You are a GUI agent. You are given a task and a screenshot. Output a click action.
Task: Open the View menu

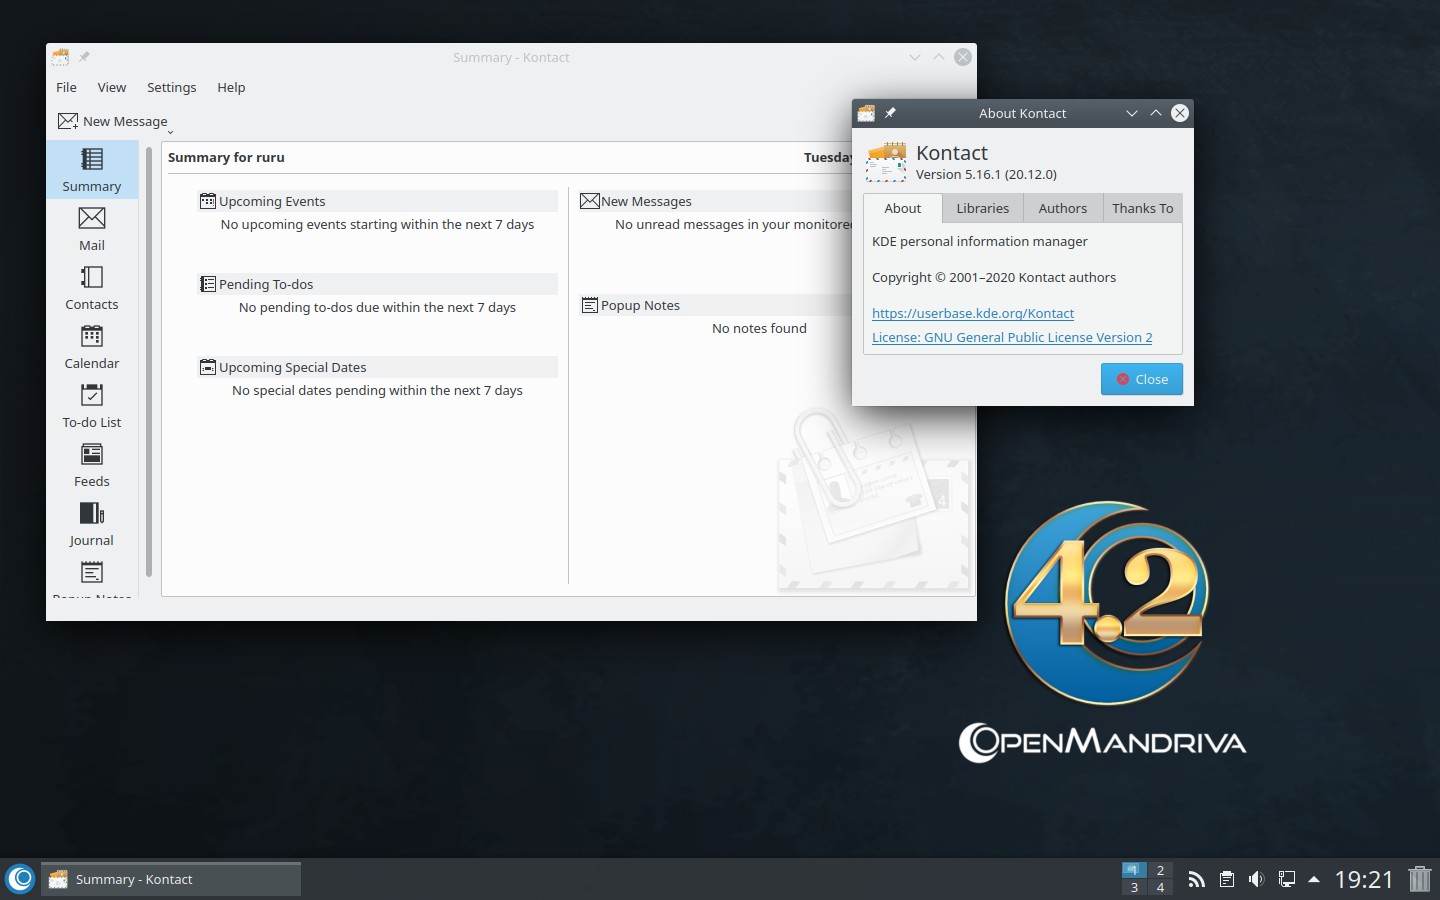111,87
